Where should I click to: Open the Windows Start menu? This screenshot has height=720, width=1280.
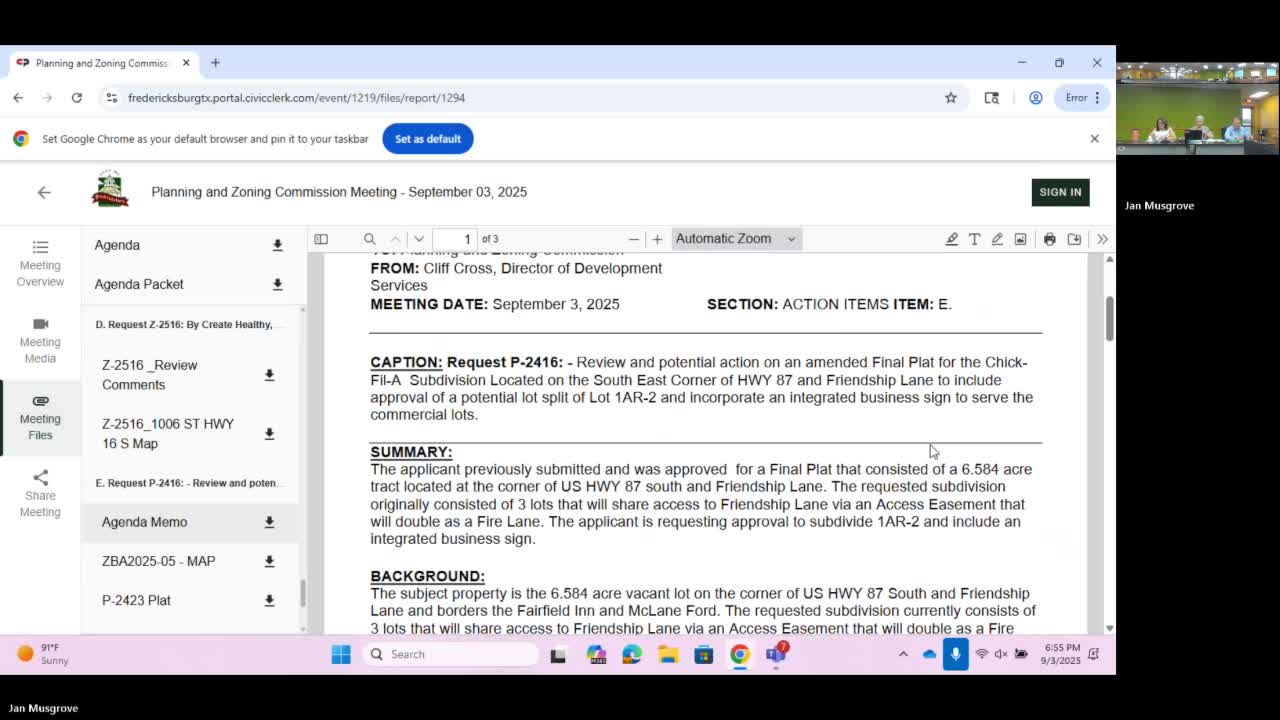click(x=341, y=654)
